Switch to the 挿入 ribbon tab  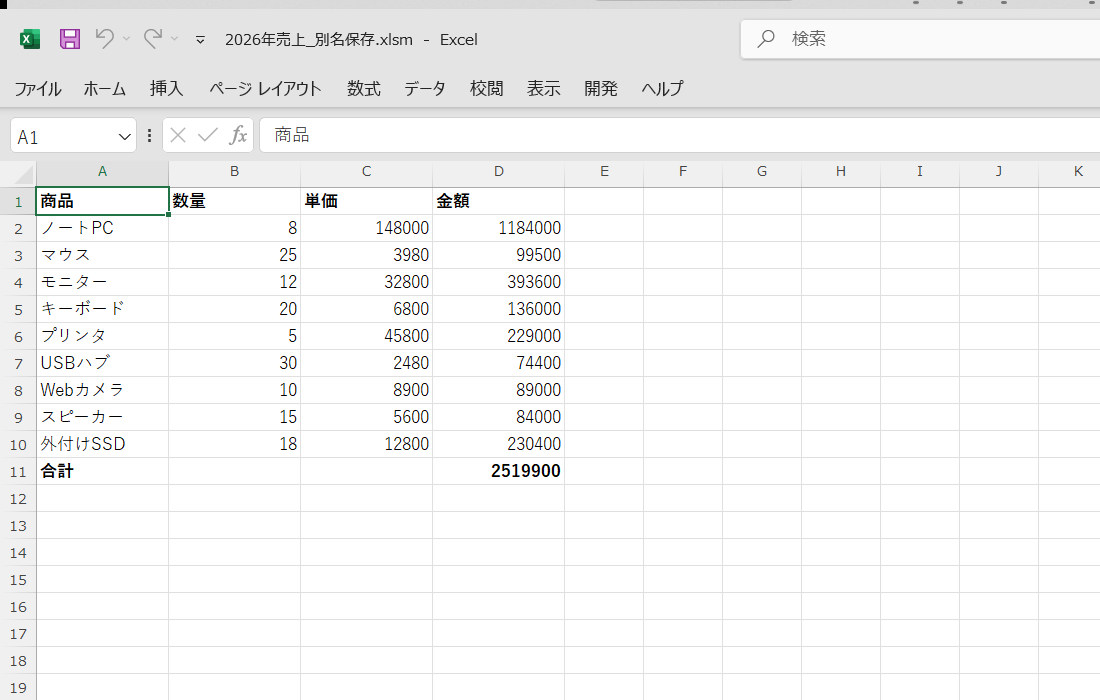[166, 88]
